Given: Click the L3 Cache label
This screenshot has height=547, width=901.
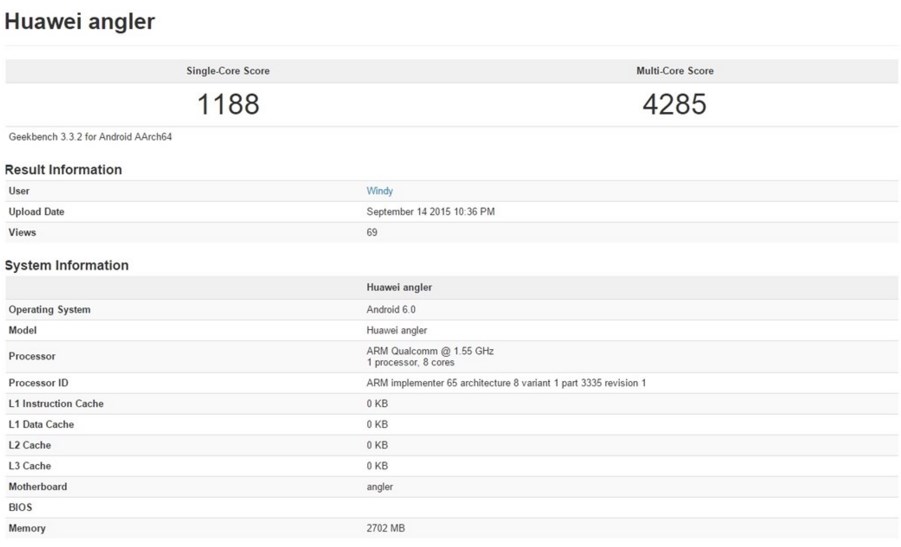Looking at the screenshot, I should coord(30,465).
